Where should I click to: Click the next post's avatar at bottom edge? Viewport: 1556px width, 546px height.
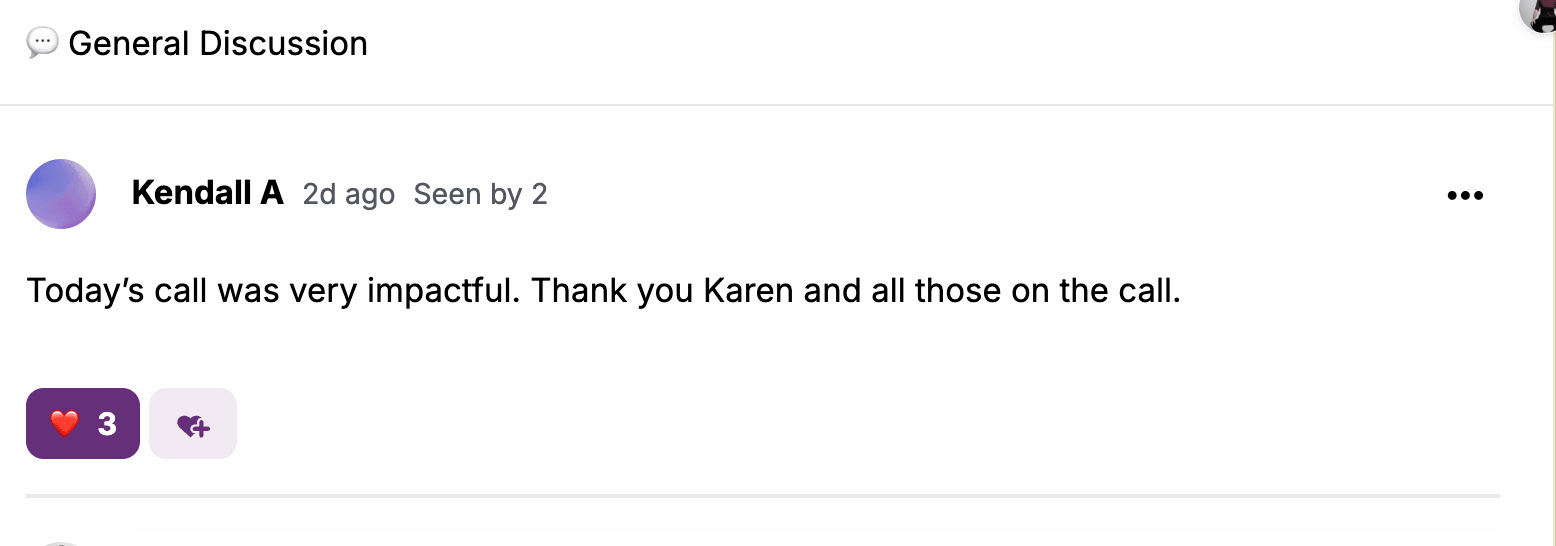click(61, 543)
